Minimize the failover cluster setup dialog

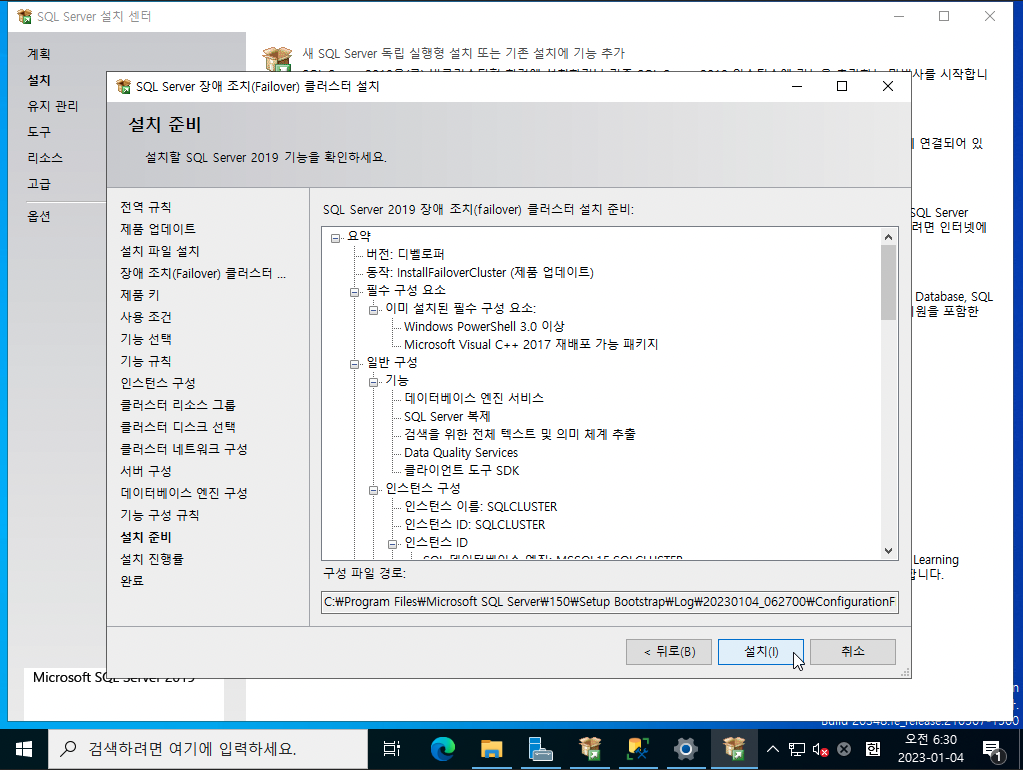[797, 86]
